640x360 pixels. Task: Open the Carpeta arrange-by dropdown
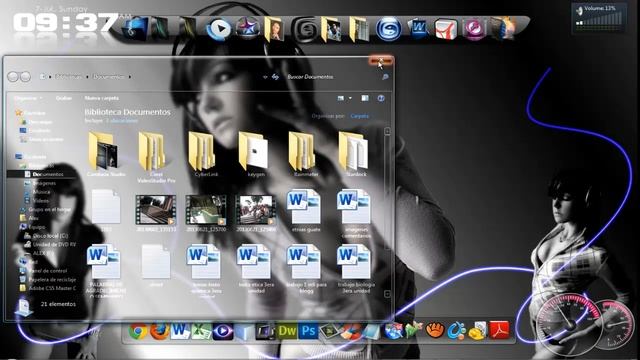pos(360,116)
